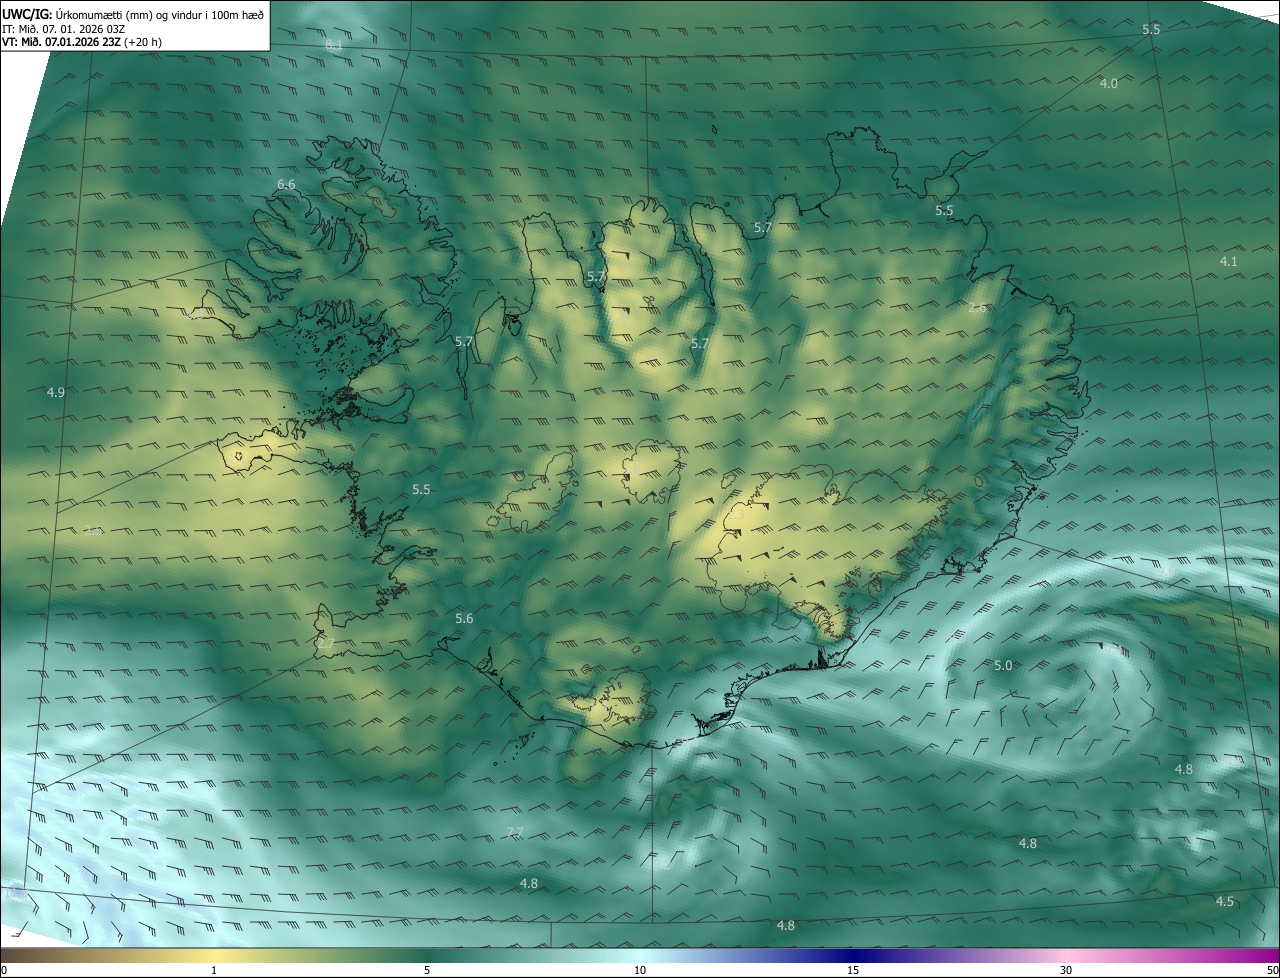Click the colorbar tick label 30
Image resolution: width=1280 pixels, height=978 pixels.
tap(1066, 971)
